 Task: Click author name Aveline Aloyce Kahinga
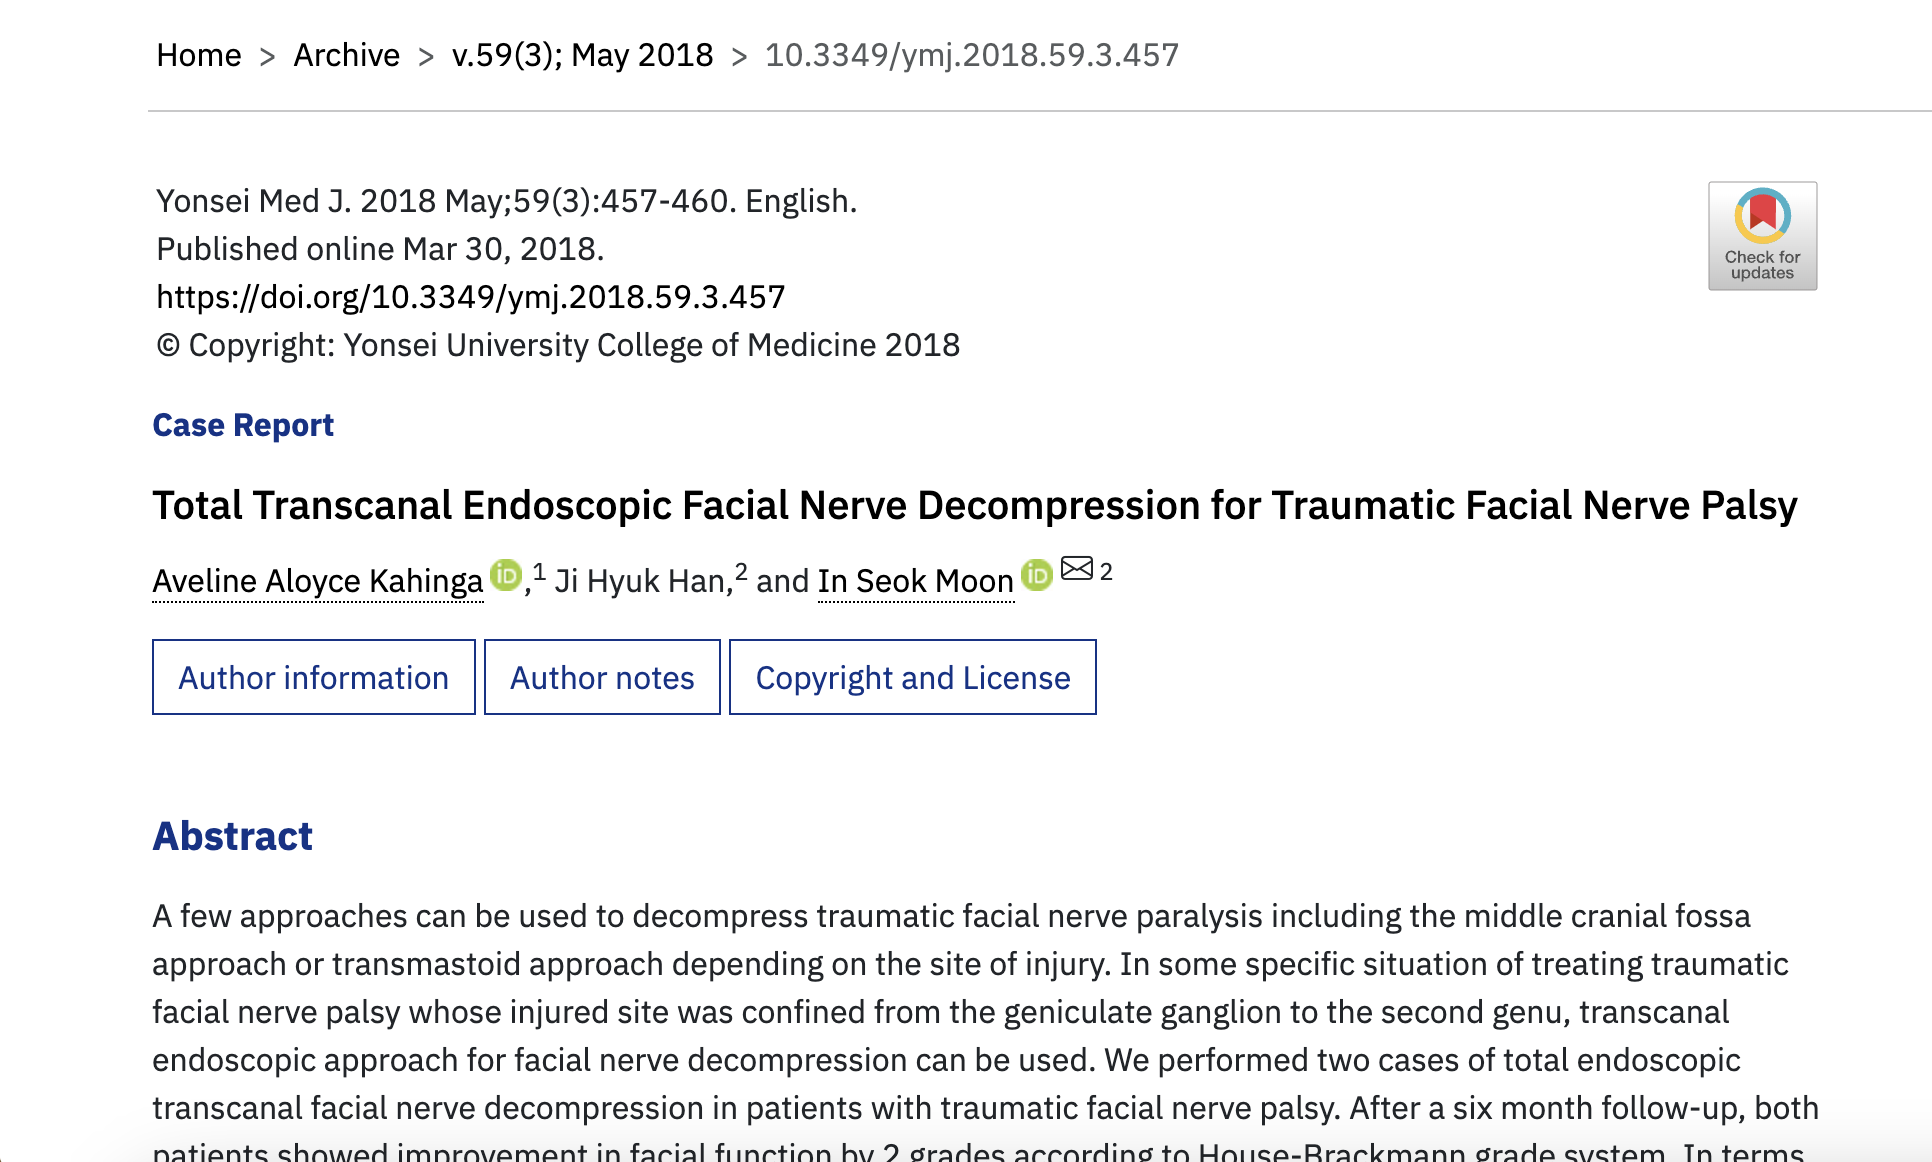coord(317,581)
